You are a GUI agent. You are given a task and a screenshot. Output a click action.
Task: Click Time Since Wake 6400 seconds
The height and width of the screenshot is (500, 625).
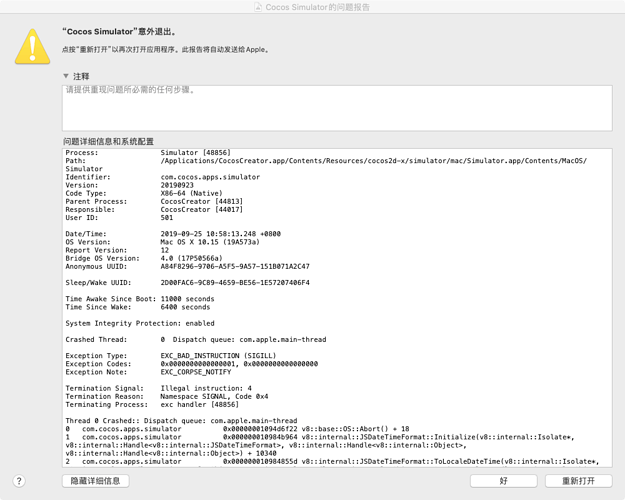pyautogui.click(x=138, y=307)
